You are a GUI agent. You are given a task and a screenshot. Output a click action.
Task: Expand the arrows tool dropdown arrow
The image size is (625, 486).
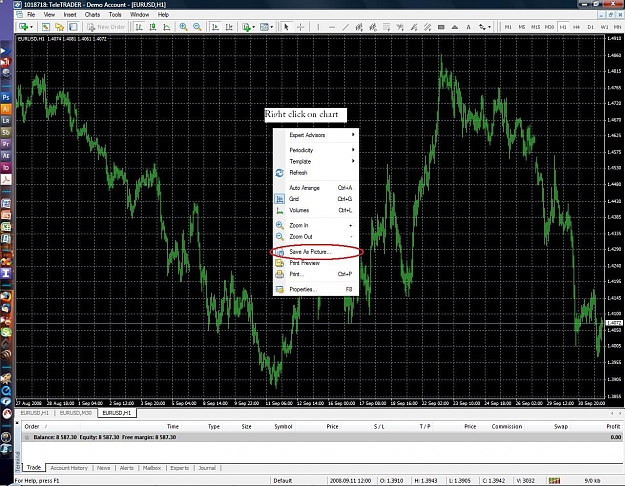click(489, 27)
